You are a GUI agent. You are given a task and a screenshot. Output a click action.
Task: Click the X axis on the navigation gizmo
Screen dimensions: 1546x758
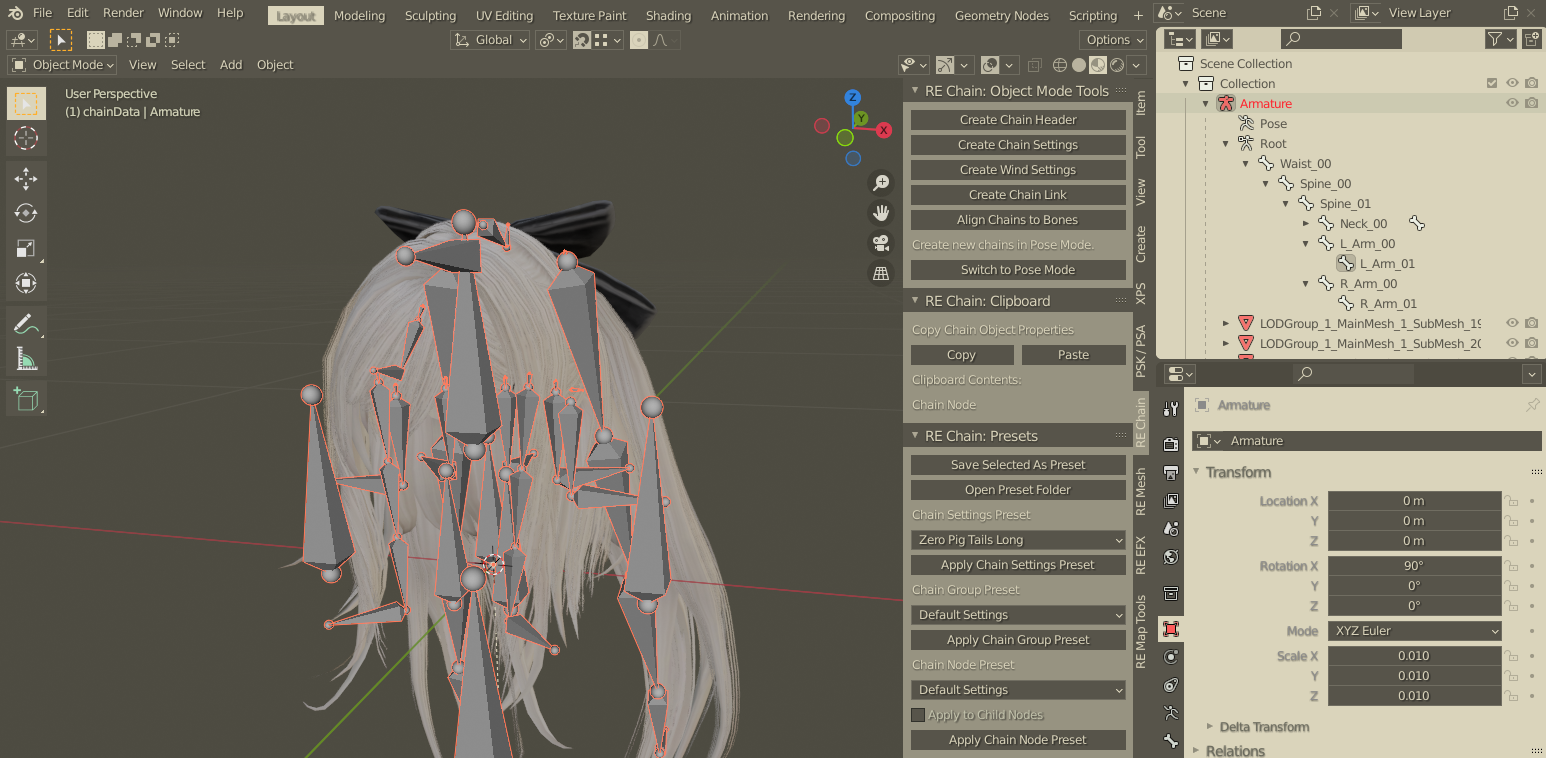884,130
